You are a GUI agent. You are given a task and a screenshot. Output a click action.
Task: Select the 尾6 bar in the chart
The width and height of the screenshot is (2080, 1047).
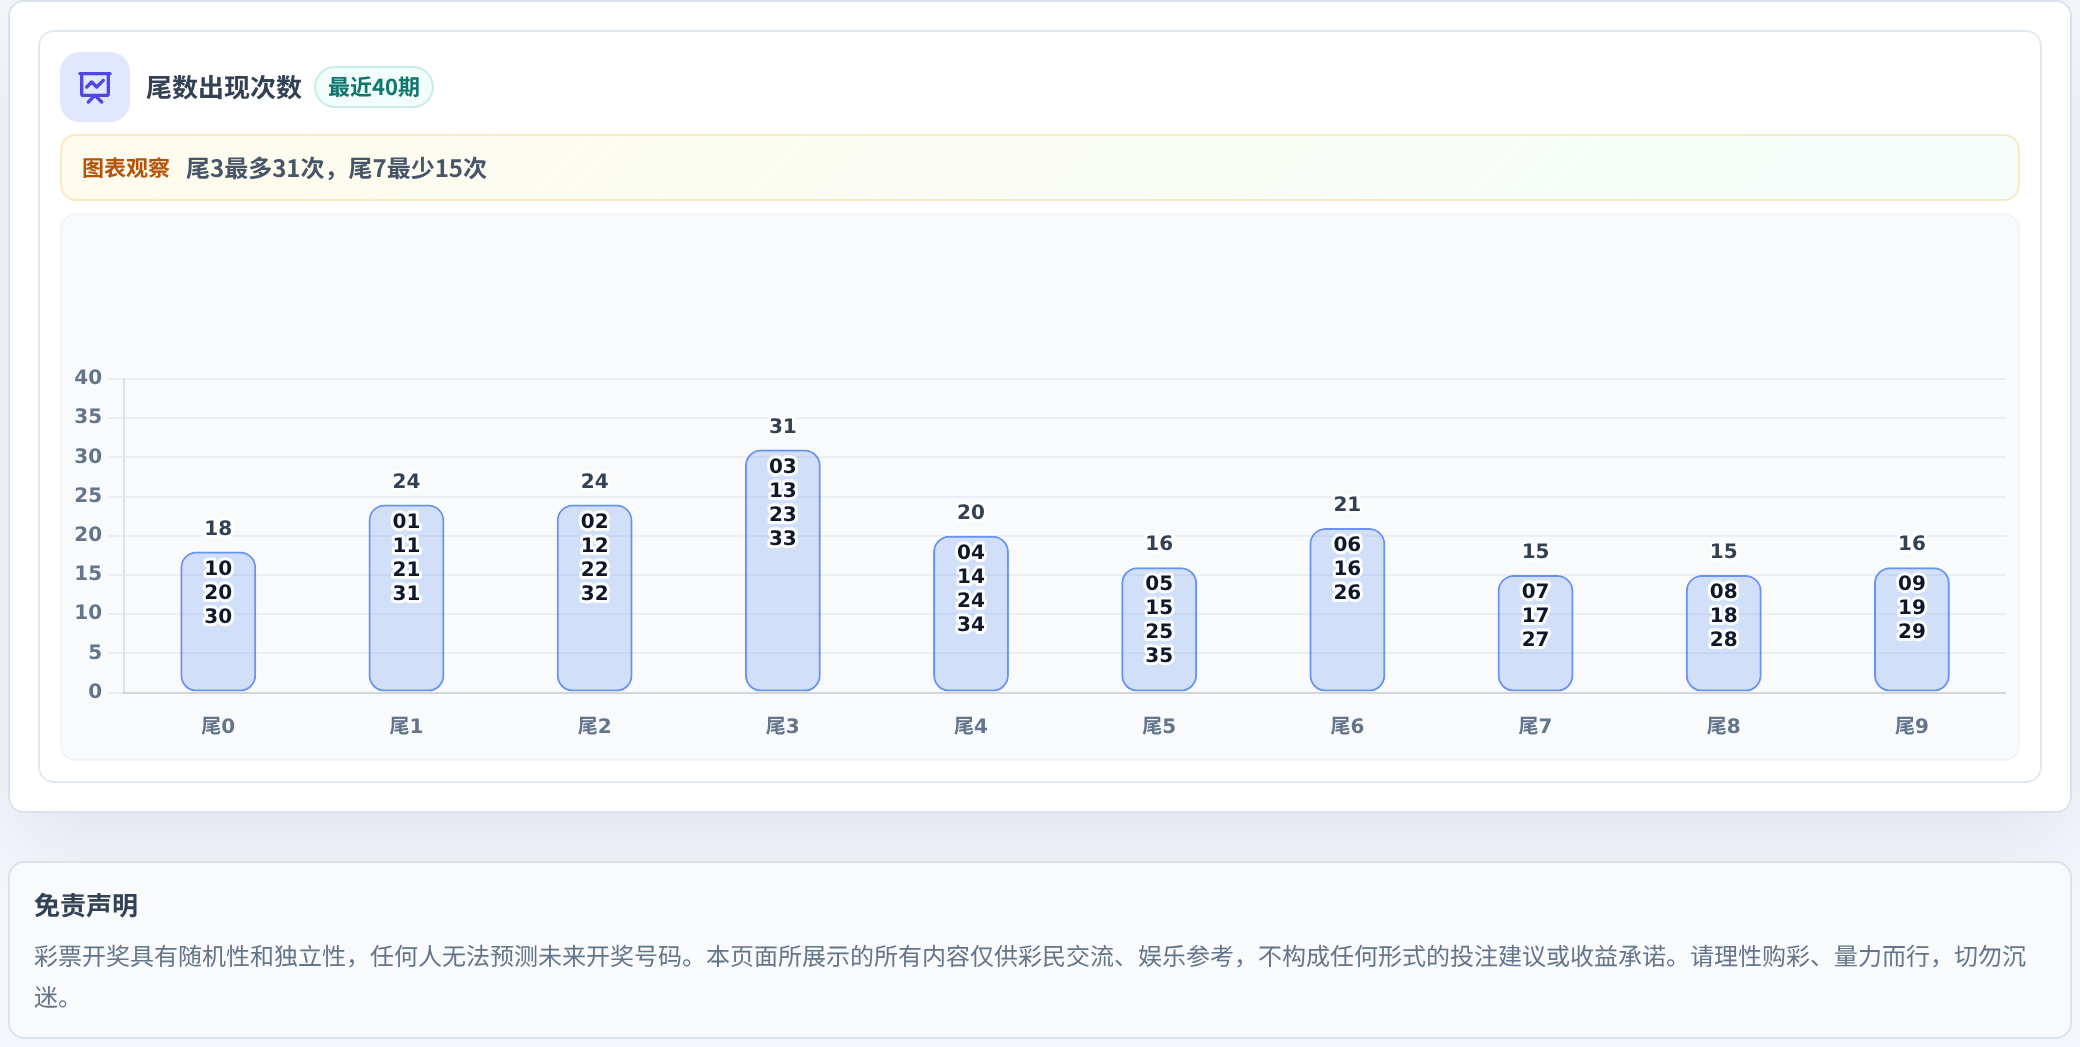coord(1347,609)
